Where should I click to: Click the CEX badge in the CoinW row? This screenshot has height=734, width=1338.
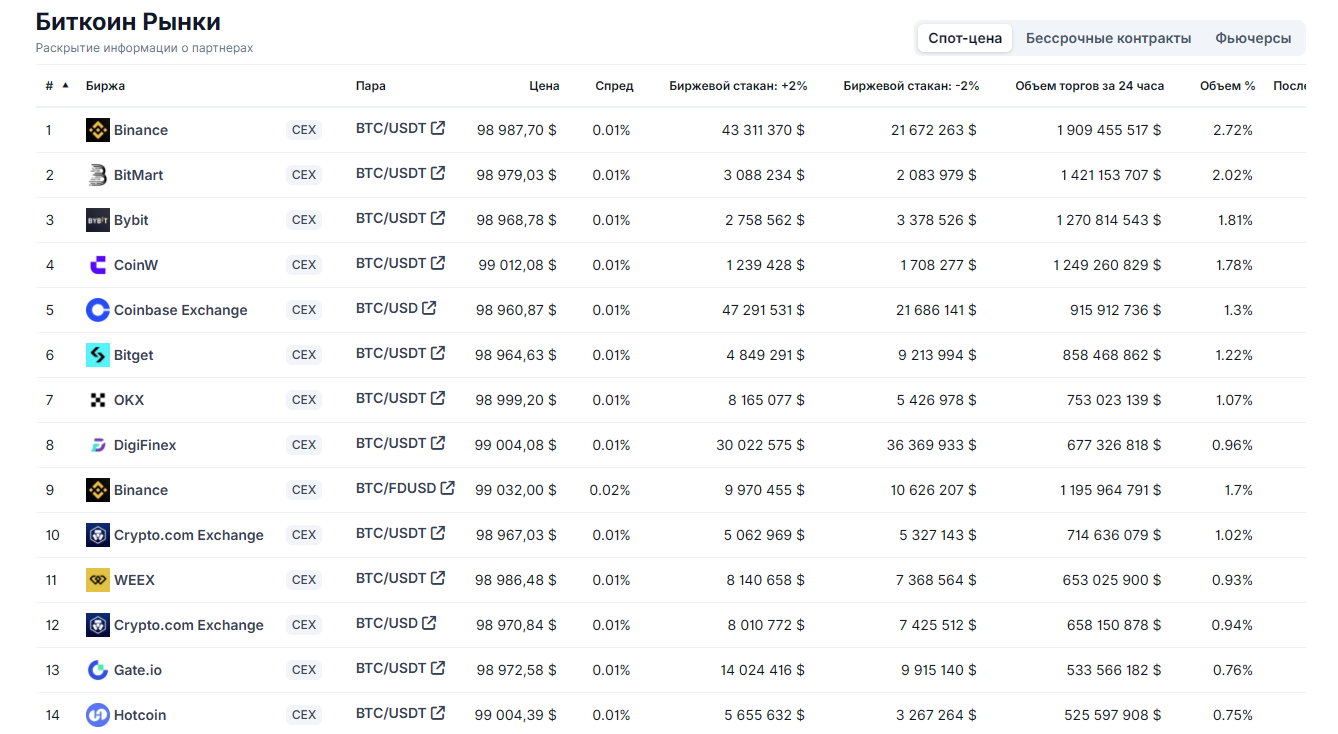(x=304, y=265)
